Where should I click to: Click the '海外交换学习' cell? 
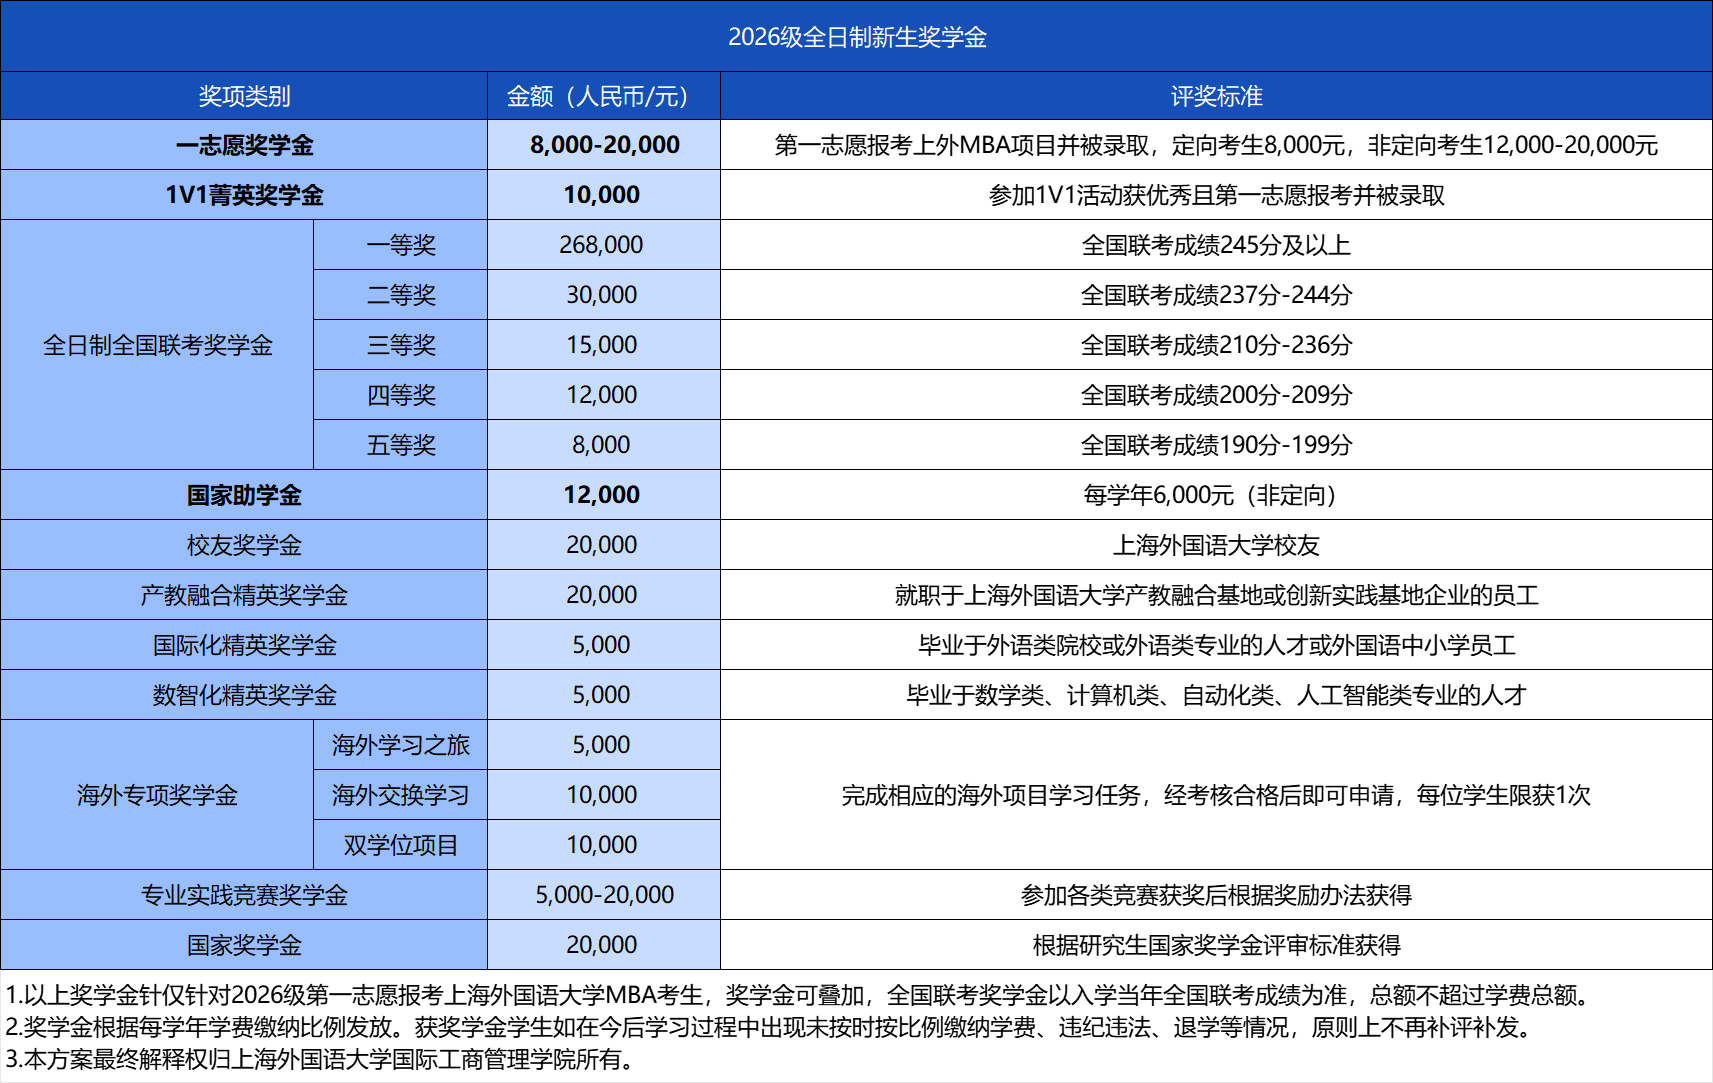[401, 795]
